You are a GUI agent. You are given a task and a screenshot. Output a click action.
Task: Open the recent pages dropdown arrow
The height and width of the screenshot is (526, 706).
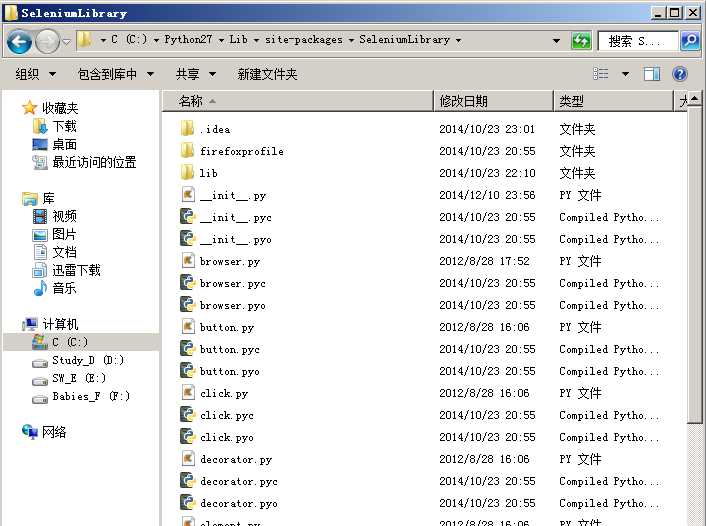[x=67, y=41]
